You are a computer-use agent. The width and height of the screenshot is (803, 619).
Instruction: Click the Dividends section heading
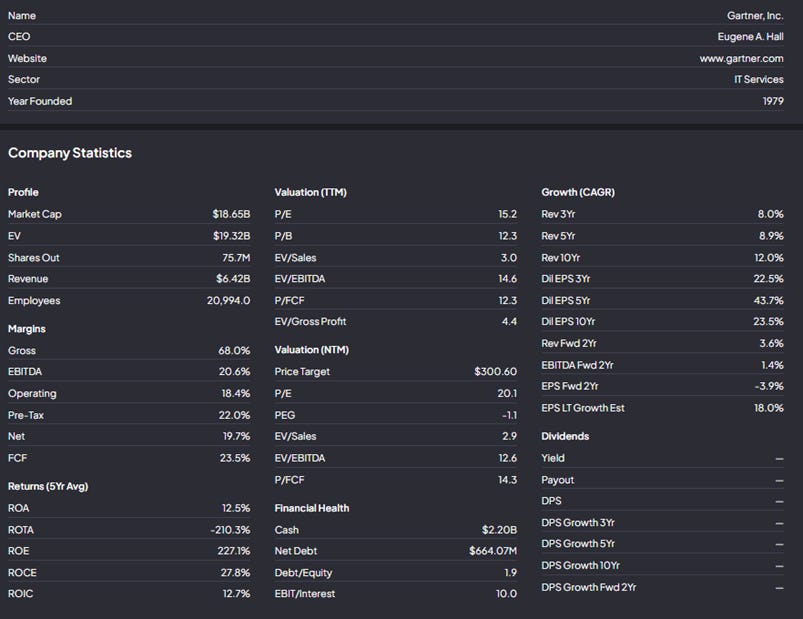pos(565,436)
